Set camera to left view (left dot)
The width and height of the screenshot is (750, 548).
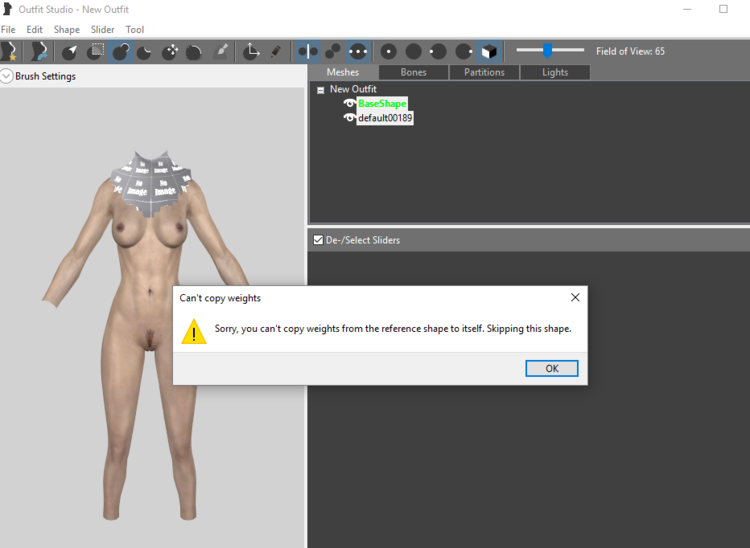438,51
